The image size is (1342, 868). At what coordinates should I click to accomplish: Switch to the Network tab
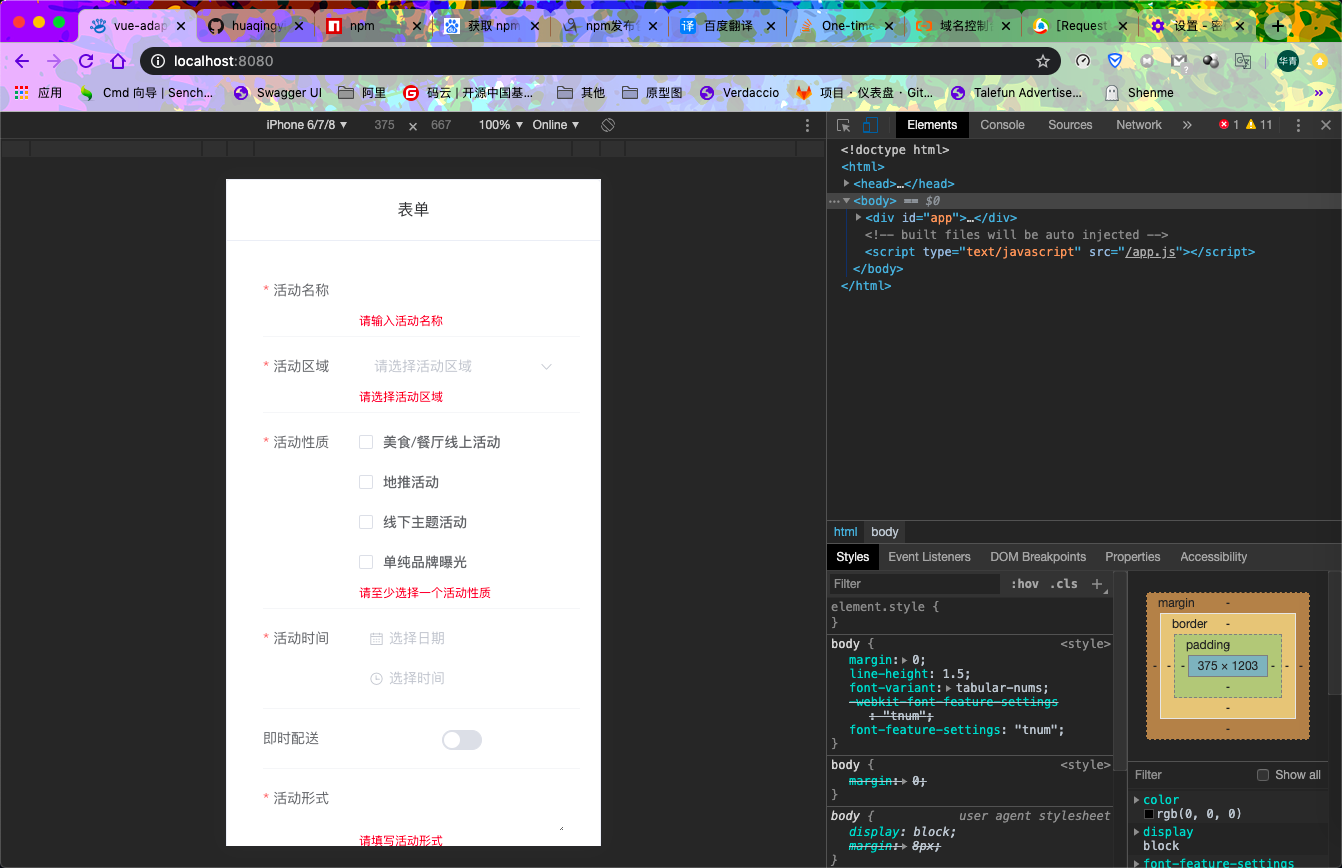click(x=1139, y=125)
